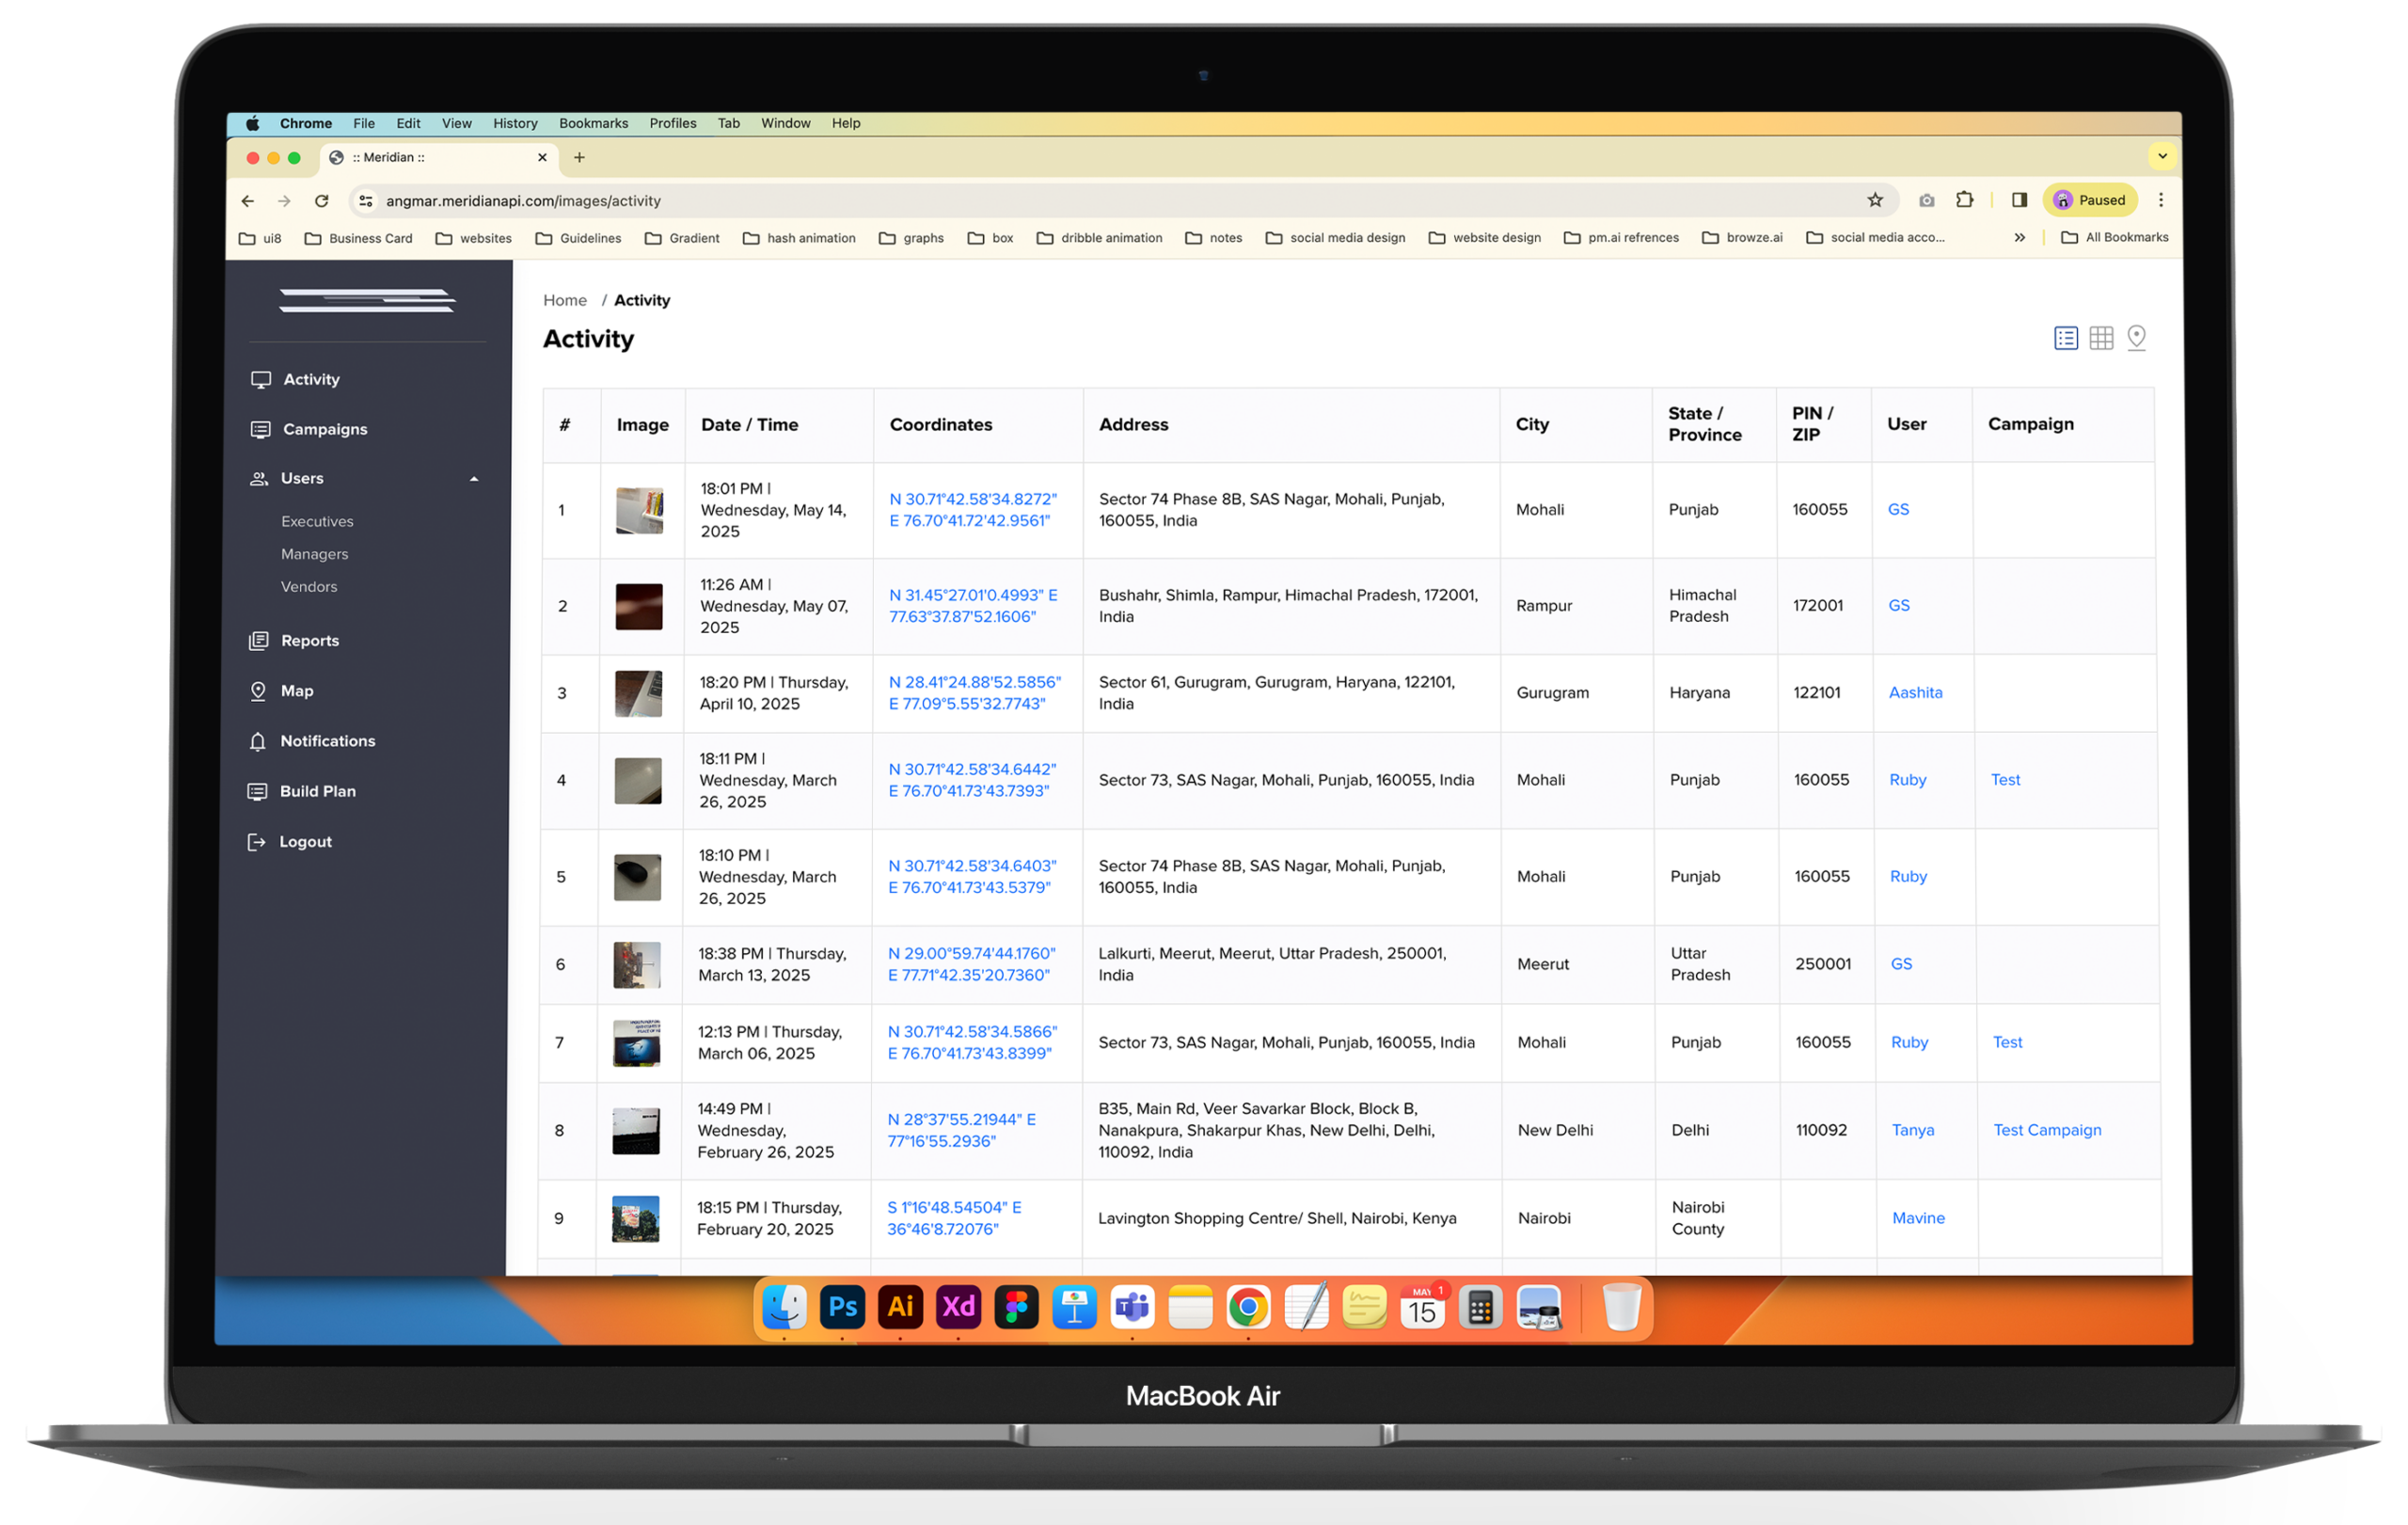This screenshot has width=2408, height=1525.
Task: Open image thumbnail in row 9
Action: 635,1218
